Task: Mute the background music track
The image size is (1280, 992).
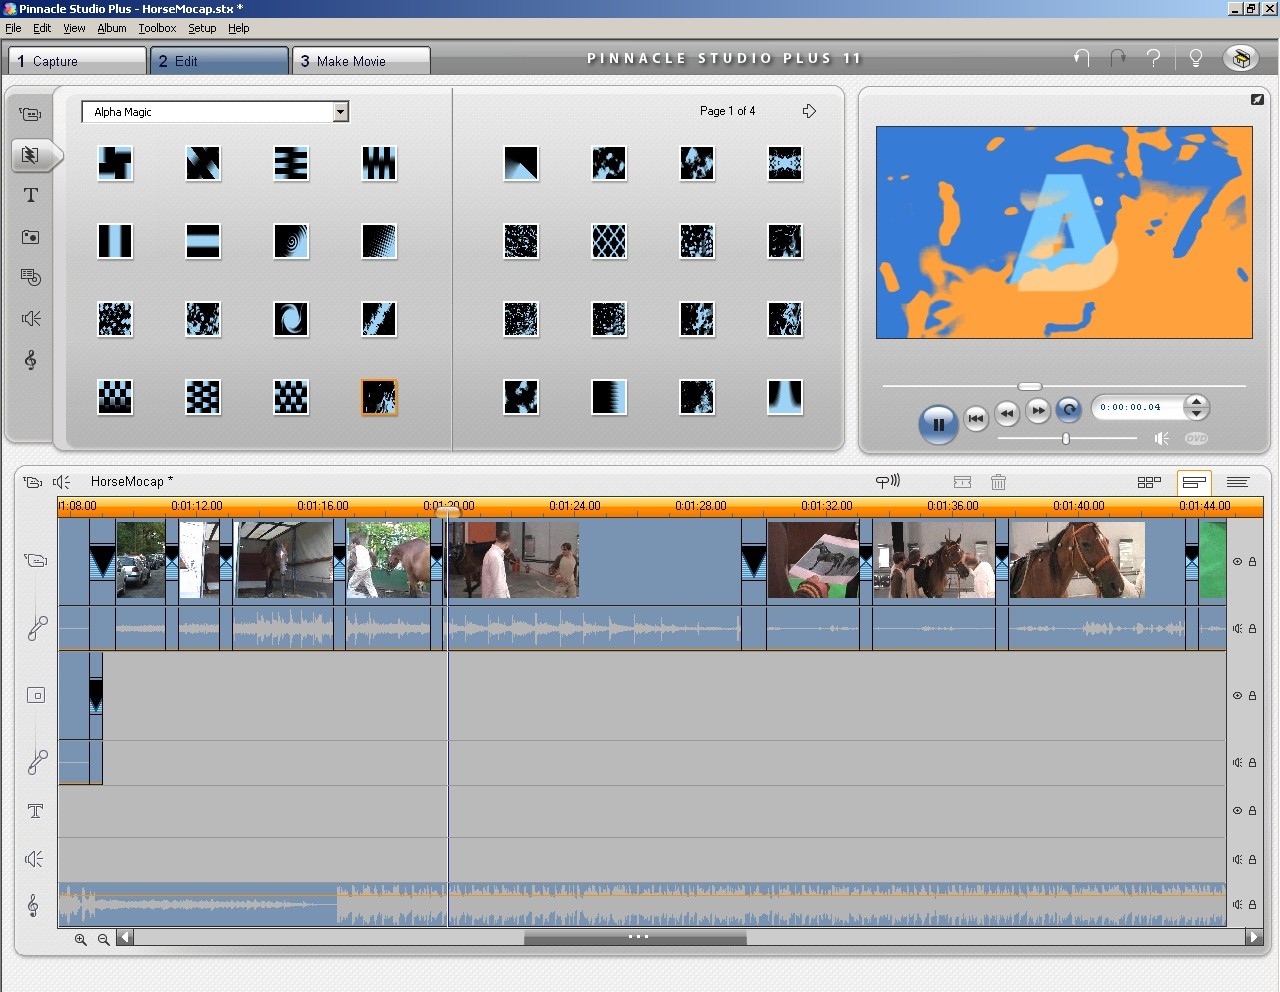Action: click(1237, 904)
